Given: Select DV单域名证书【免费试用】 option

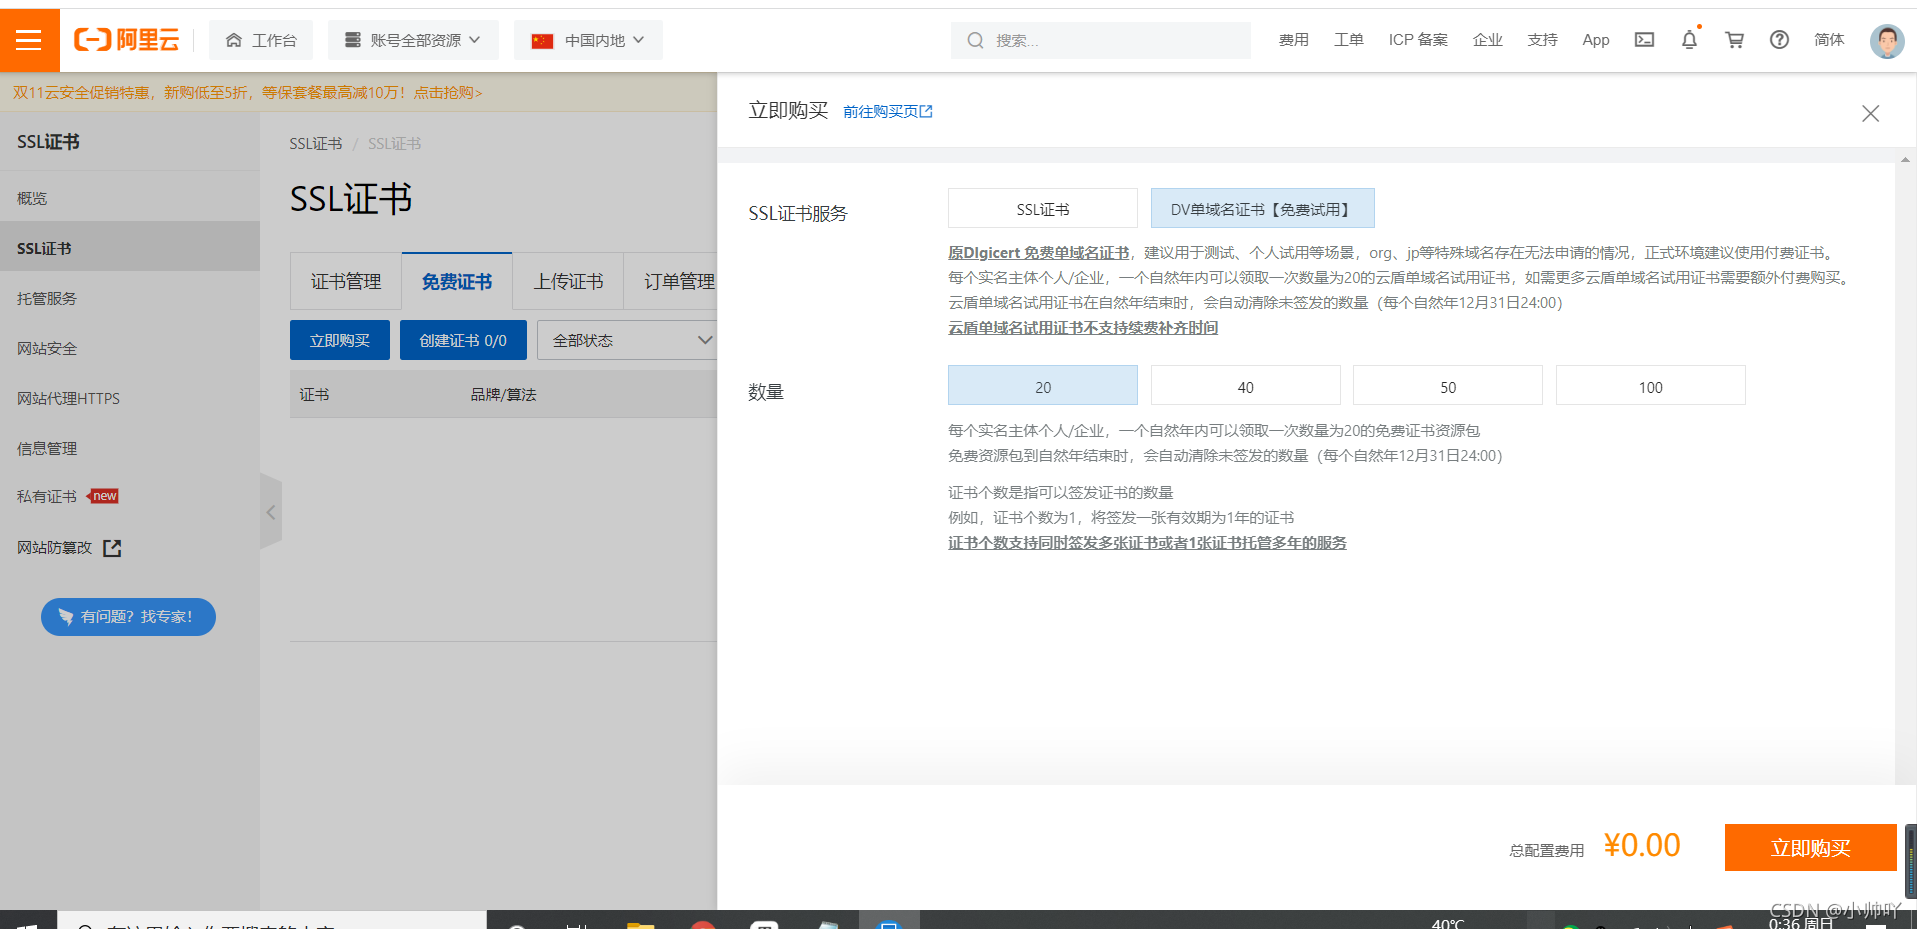Looking at the screenshot, I should pyautogui.click(x=1262, y=208).
